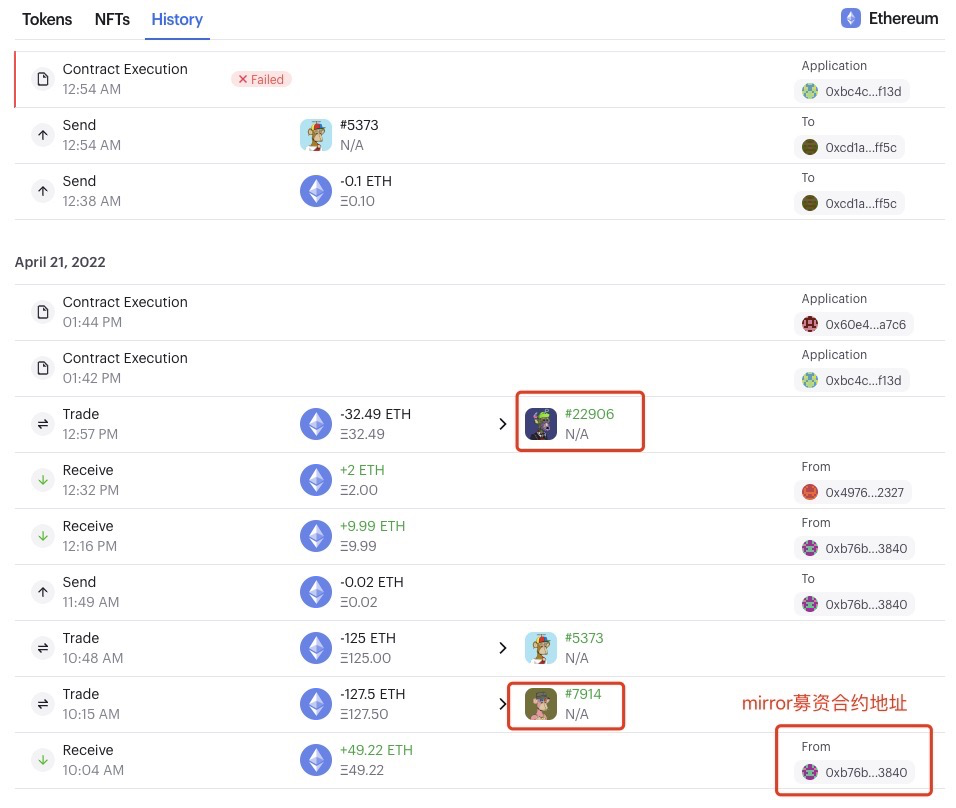Viewport: 956px width, 808px height.
Task: Click ETH coin icon in -127.5 ETH row
Action: coord(316,704)
